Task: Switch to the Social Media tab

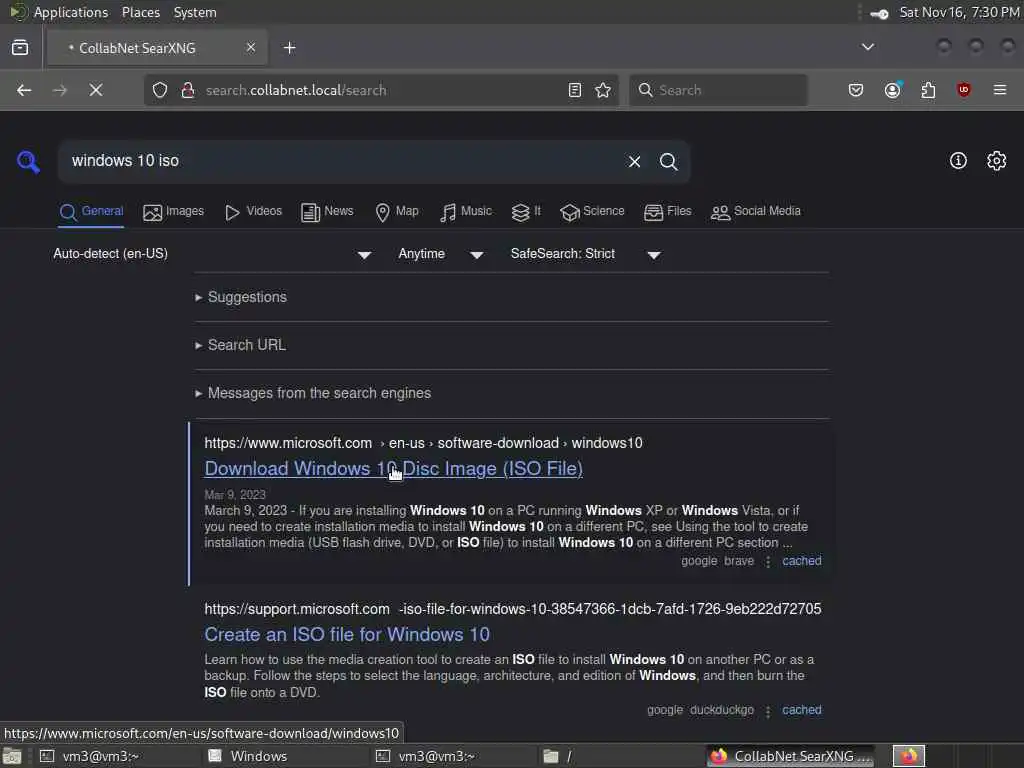Action: [x=756, y=212]
